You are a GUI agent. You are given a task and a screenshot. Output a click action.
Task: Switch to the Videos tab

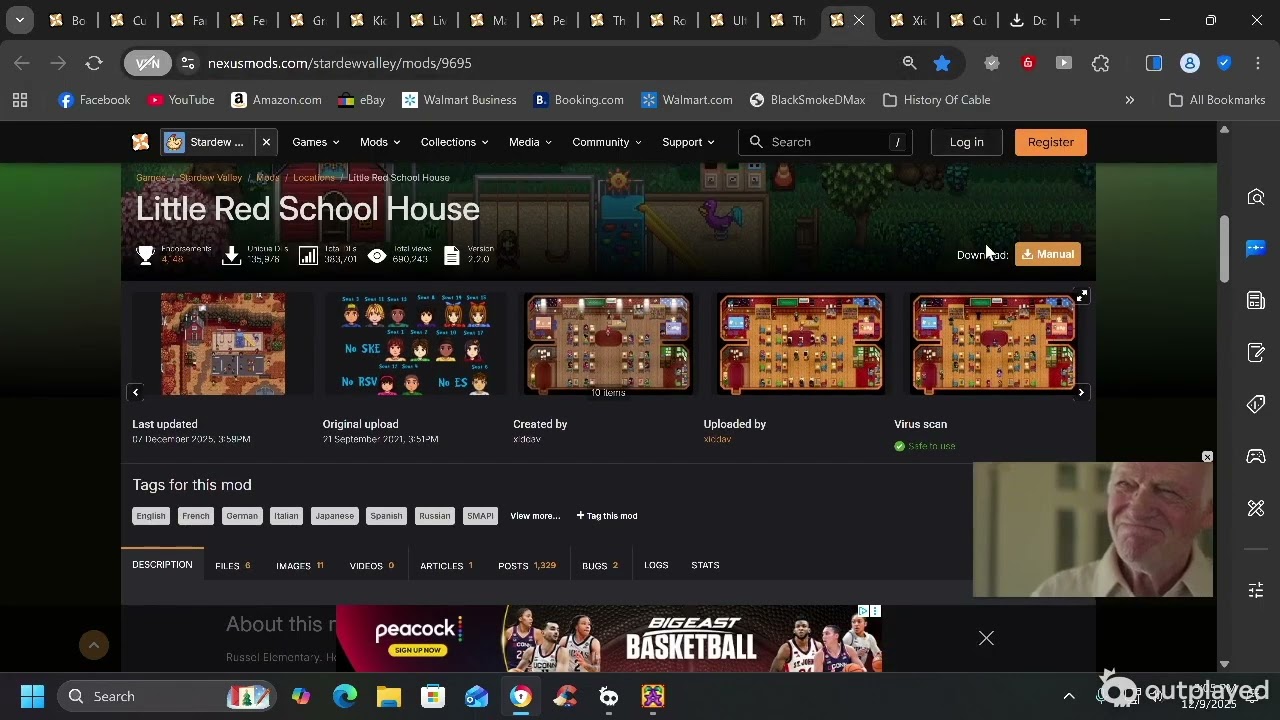click(372, 566)
